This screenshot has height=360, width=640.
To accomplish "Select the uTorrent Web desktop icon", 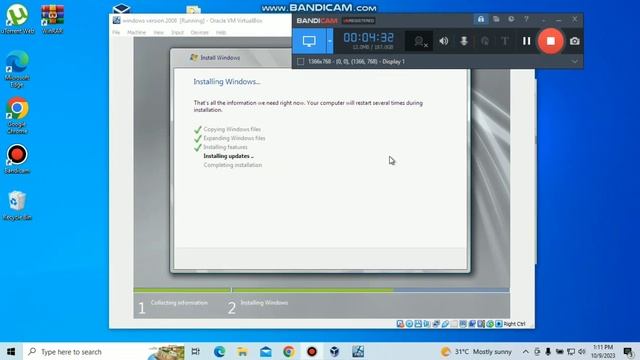I will pyautogui.click(x=17, y=19).
